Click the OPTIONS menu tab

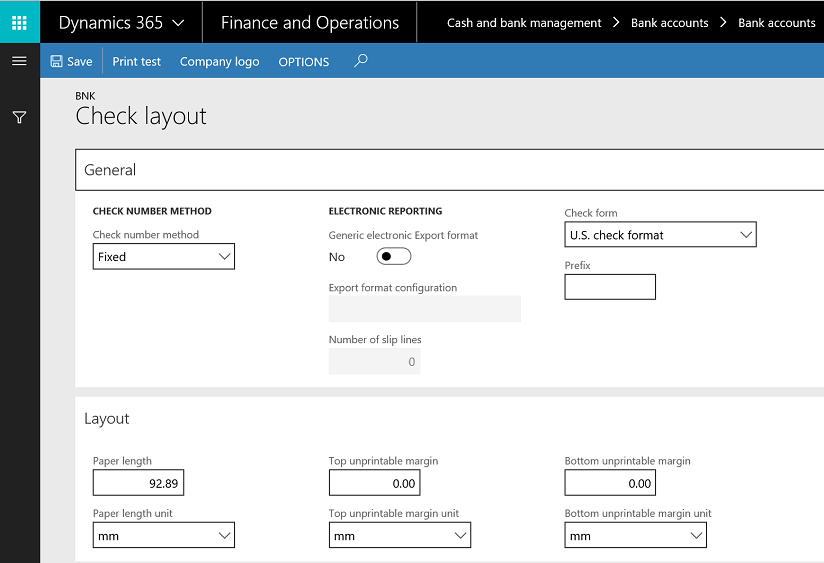pos(304,62)
